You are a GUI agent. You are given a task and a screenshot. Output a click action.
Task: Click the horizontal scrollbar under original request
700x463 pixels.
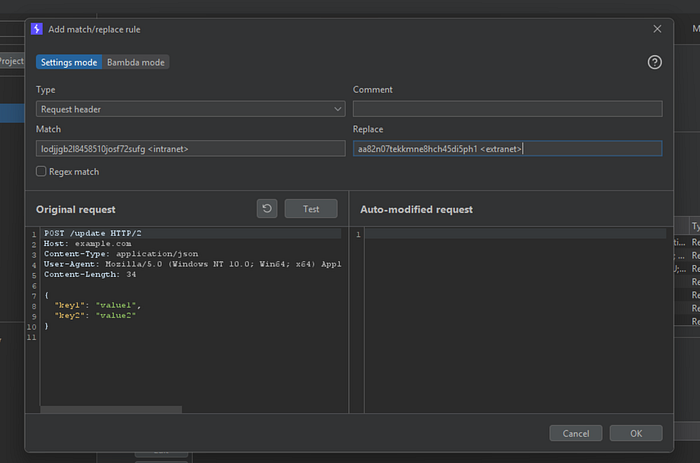point(111,409)
